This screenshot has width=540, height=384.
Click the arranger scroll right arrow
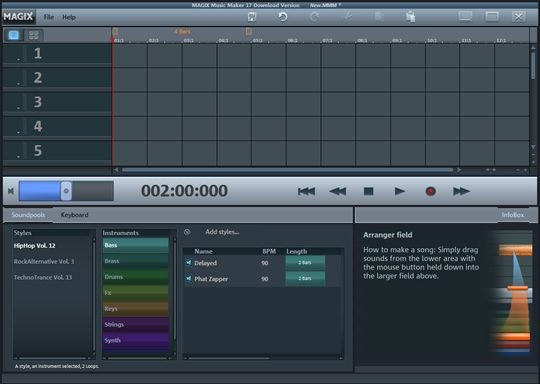coord(459,170)
